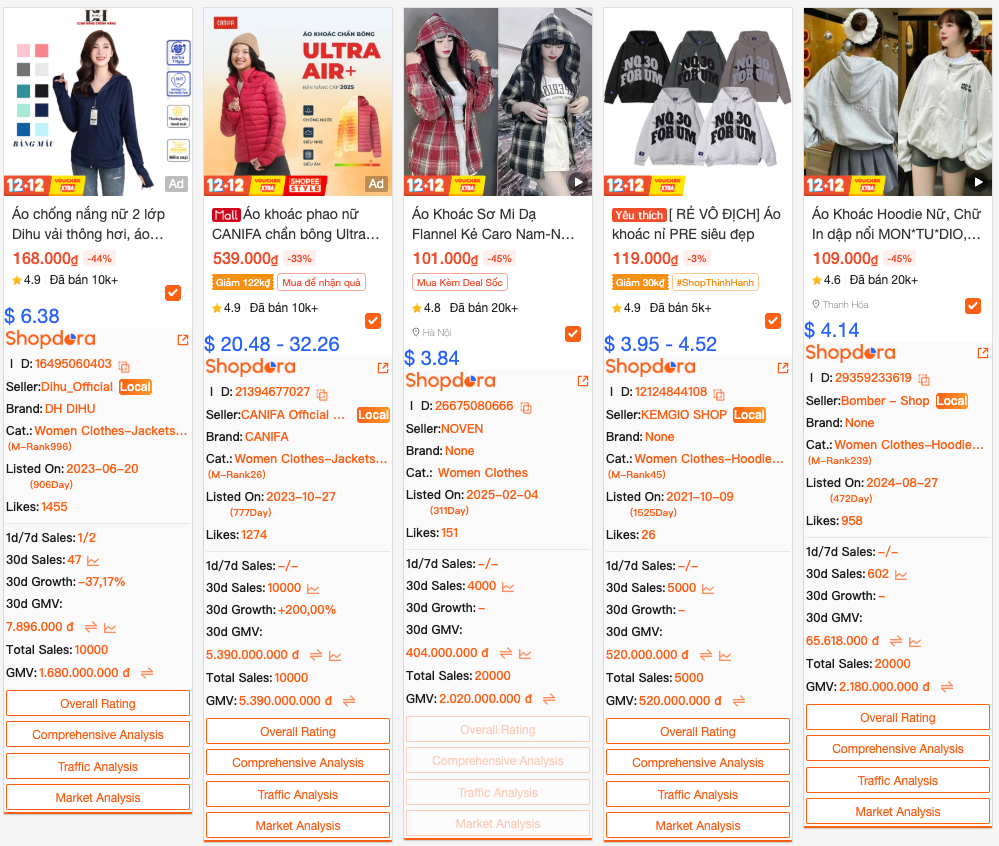Toggle the checkbox on the flannel jacket card
The image size is (999, 846).
point(573,334)
